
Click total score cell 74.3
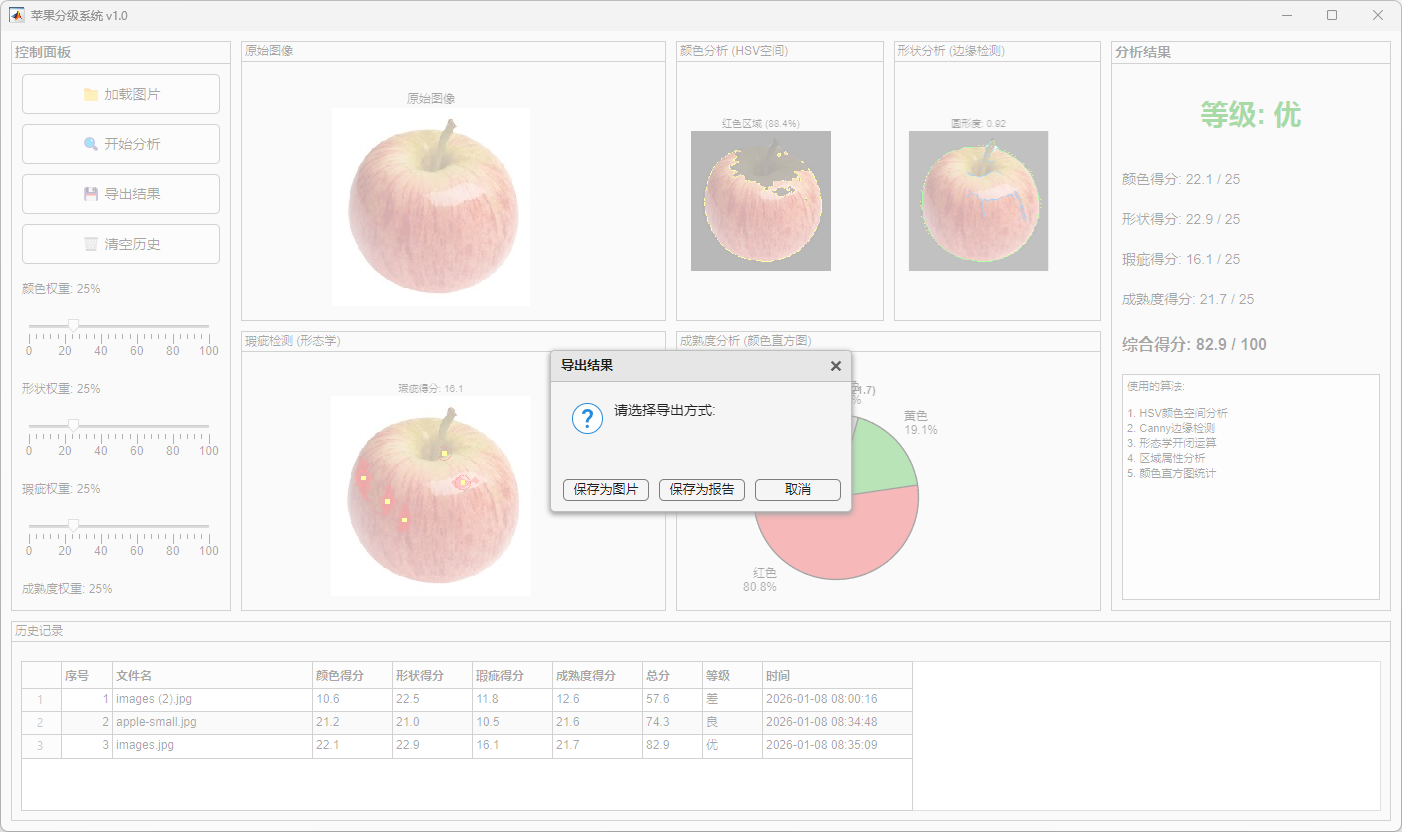(x=672, y=722)
